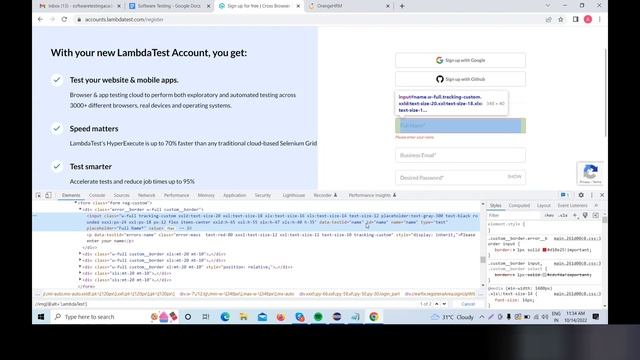
Task: Click Sign up with Github button
Action: point(460,79)
